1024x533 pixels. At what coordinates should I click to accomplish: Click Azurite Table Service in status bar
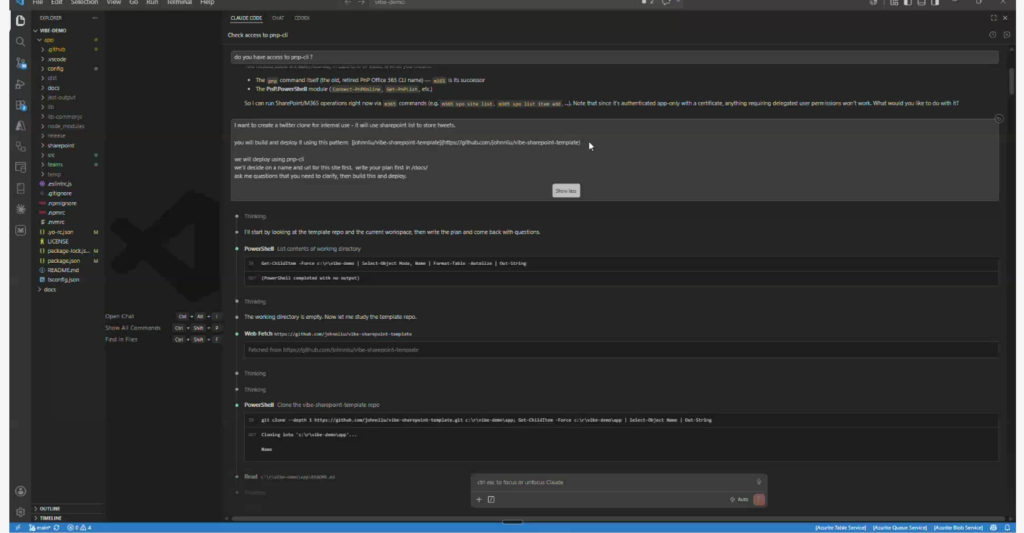point(840,528)
